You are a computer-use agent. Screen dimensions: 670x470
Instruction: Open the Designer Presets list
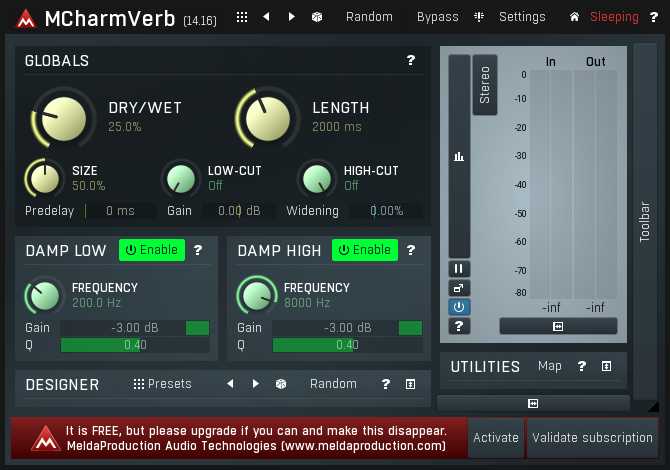coord(163,384)
